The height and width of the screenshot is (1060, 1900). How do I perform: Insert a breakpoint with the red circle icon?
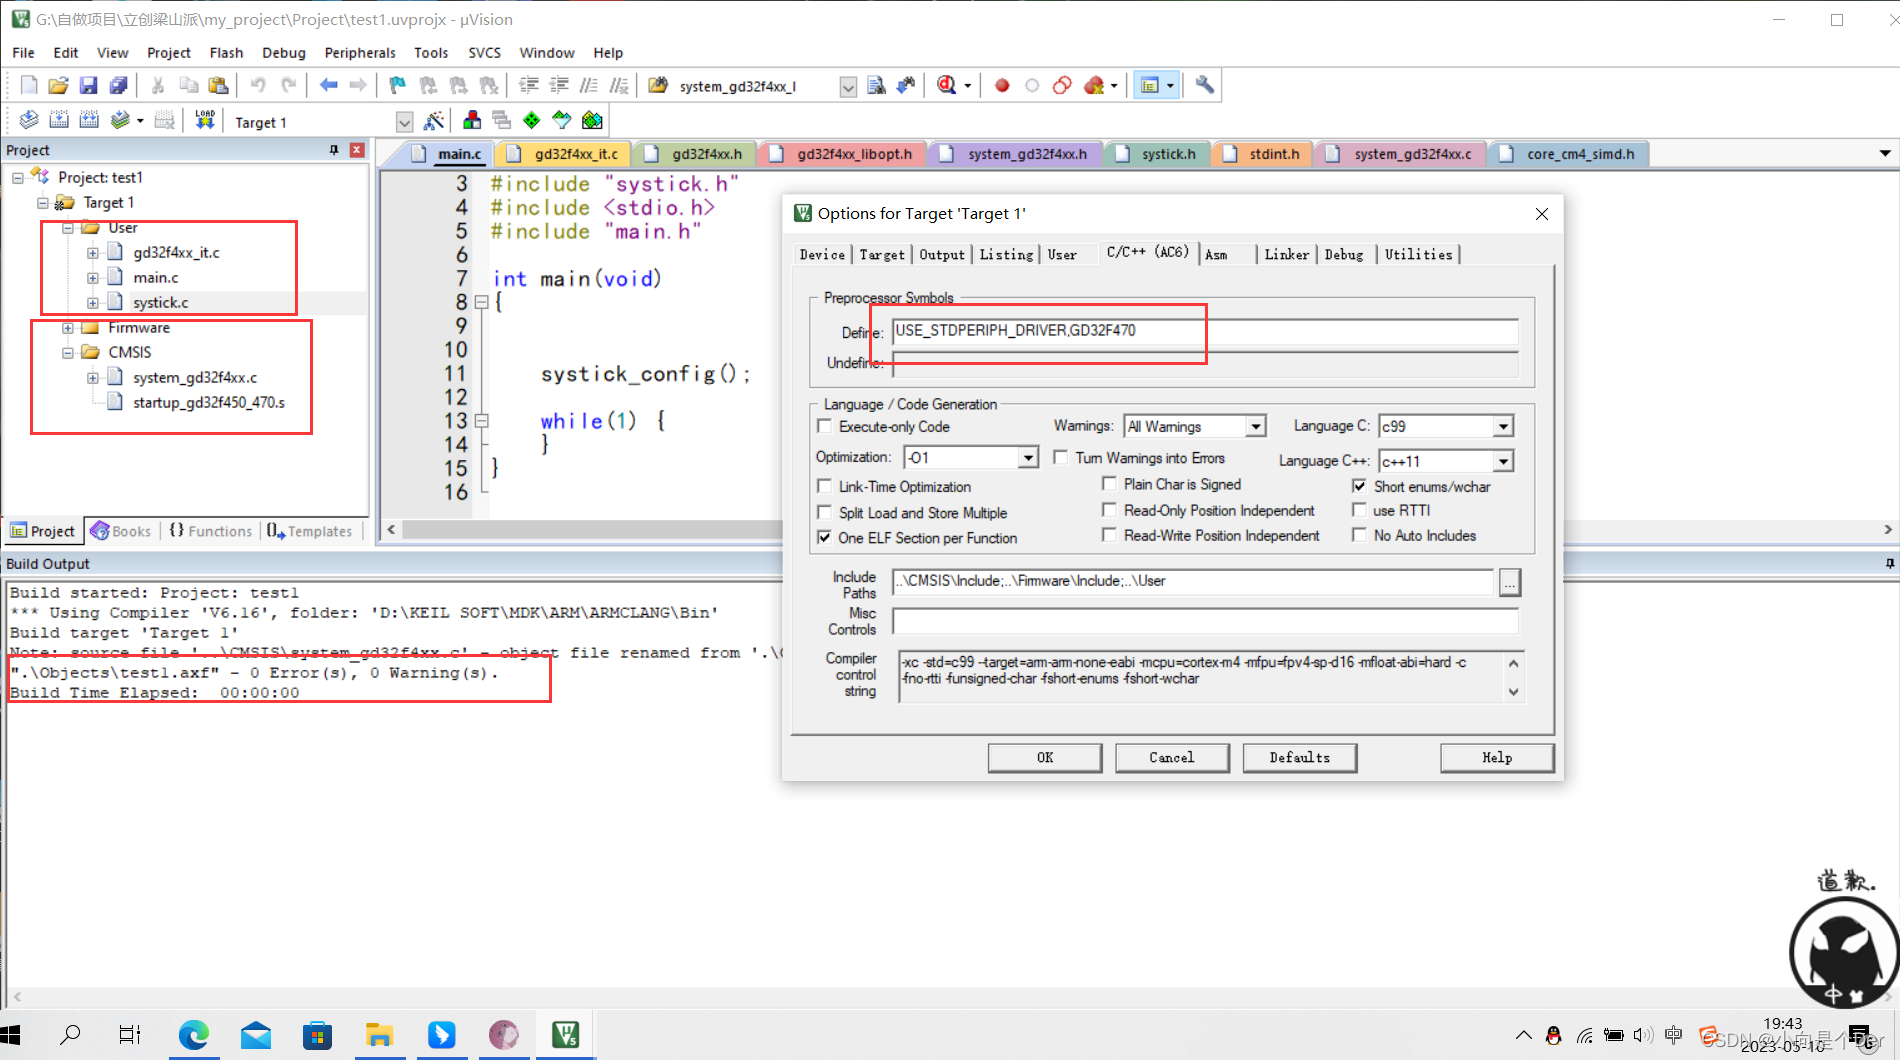click(x=1002, y=86)
